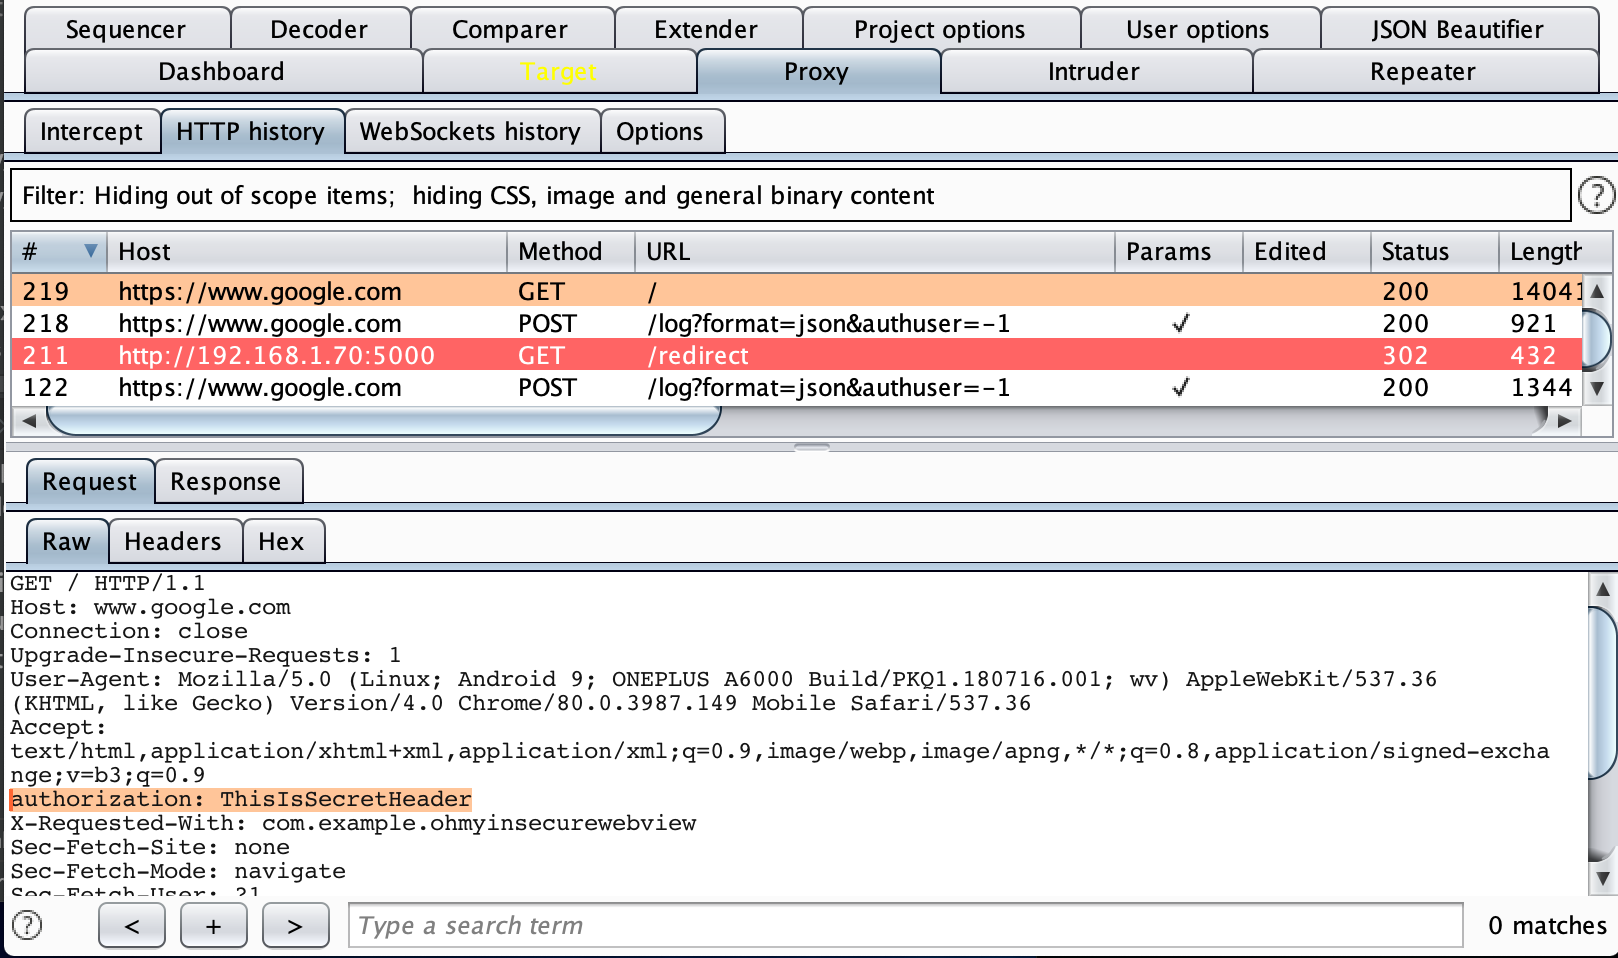Open the JSON Beautifier tab
Image resolution: width=1618 pixels, height=958 pixels.
click(1458, 29)
